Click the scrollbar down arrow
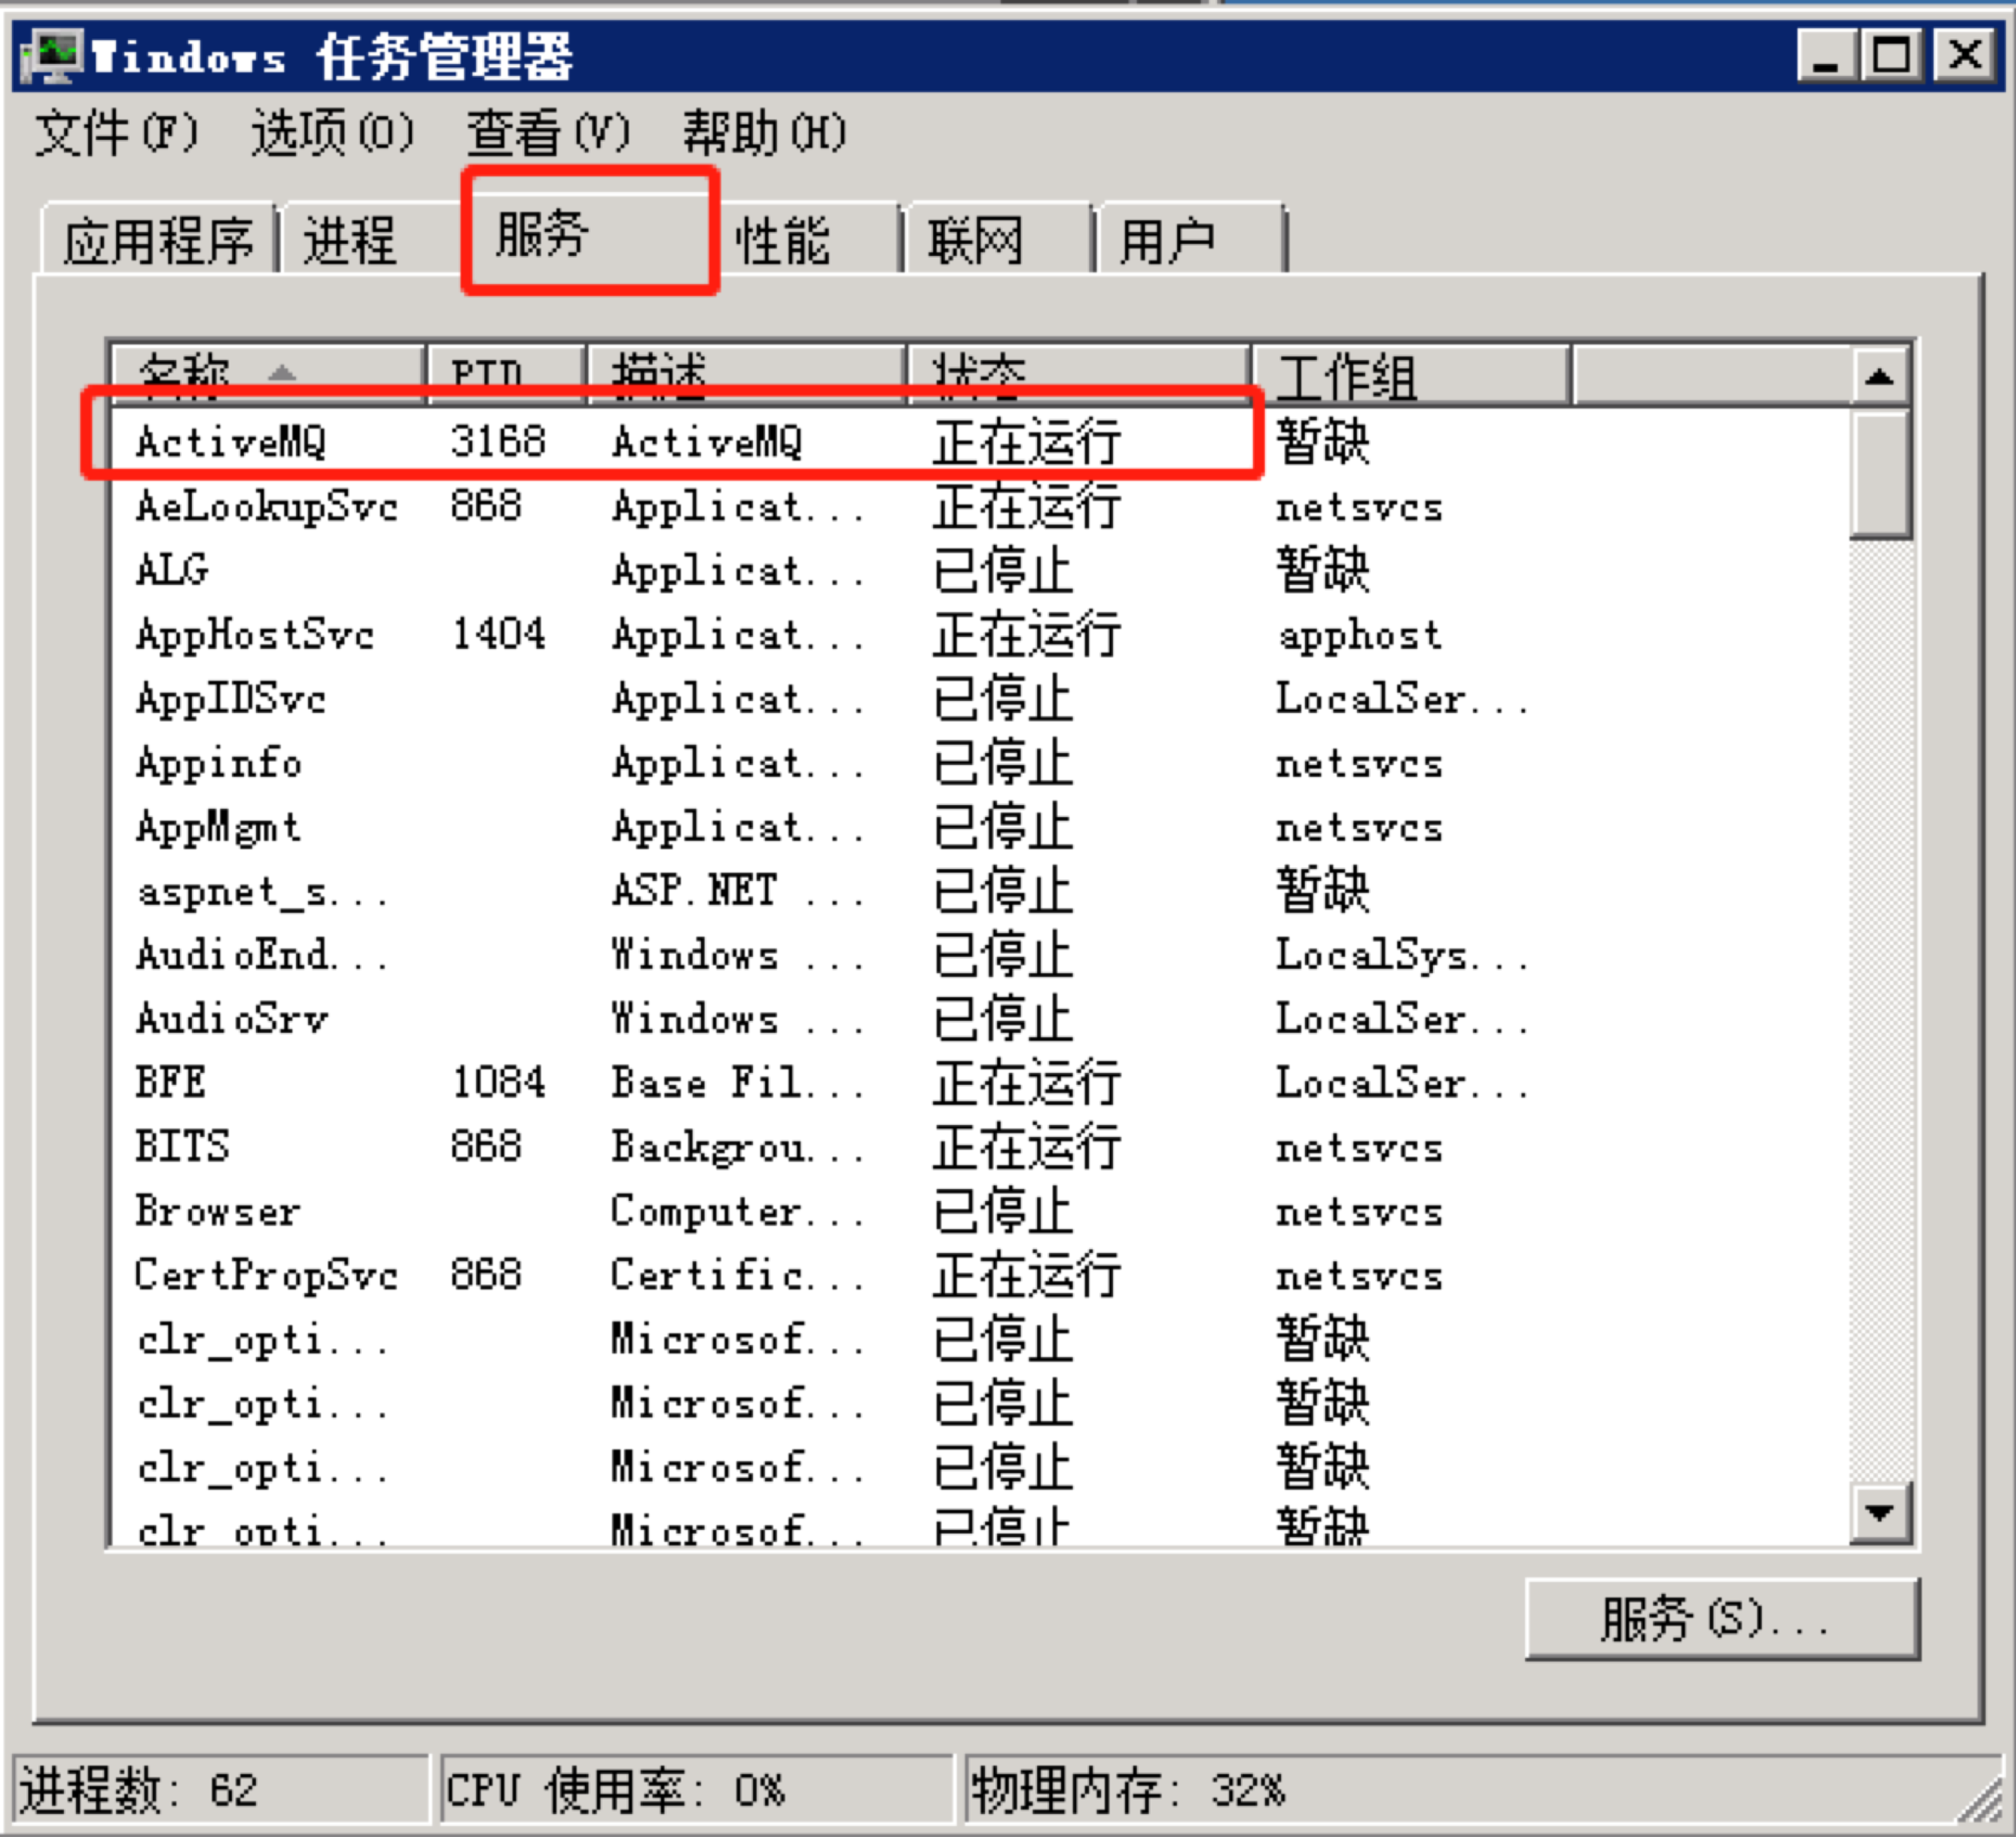 click(x=1880, y=1513)
